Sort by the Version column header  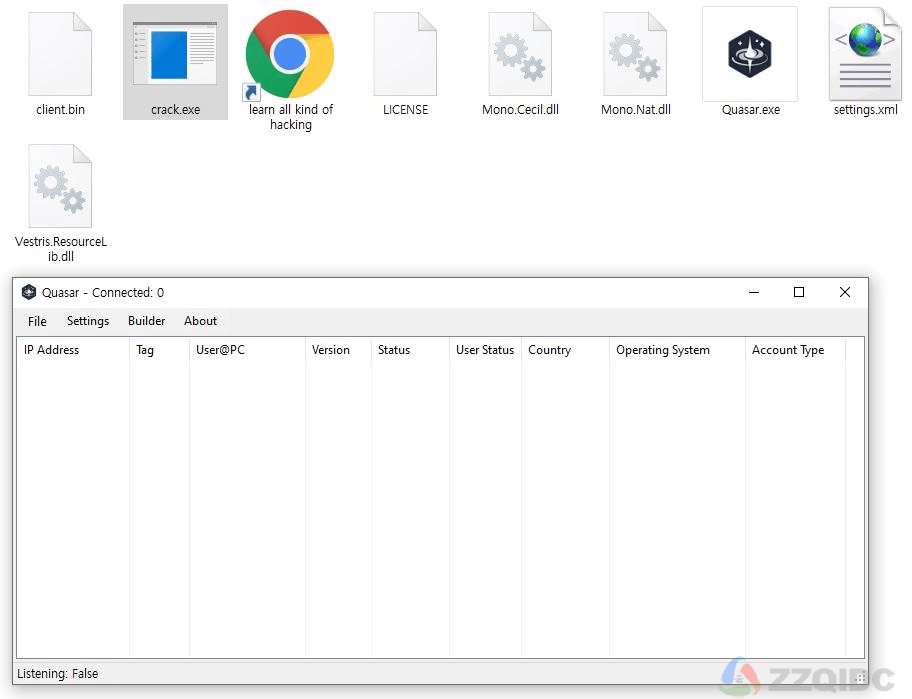click(339, 350)
